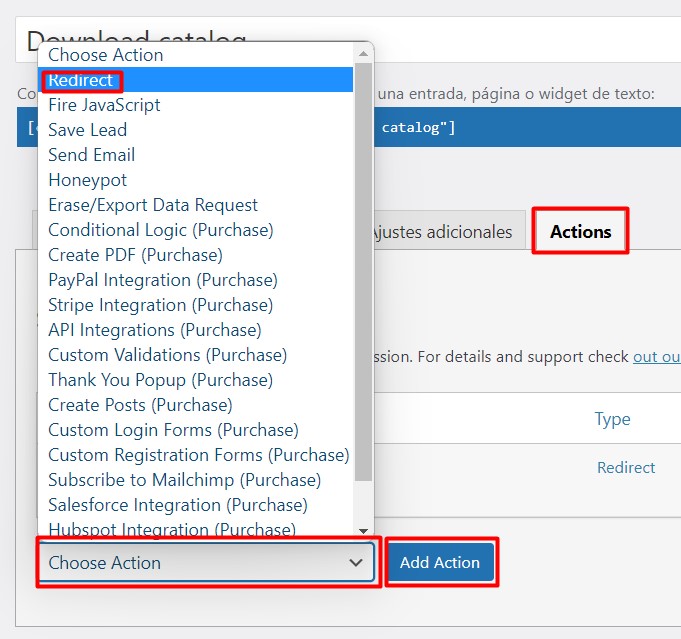
Task: Open the Actions tab
Action: click(x=580, y=232)
